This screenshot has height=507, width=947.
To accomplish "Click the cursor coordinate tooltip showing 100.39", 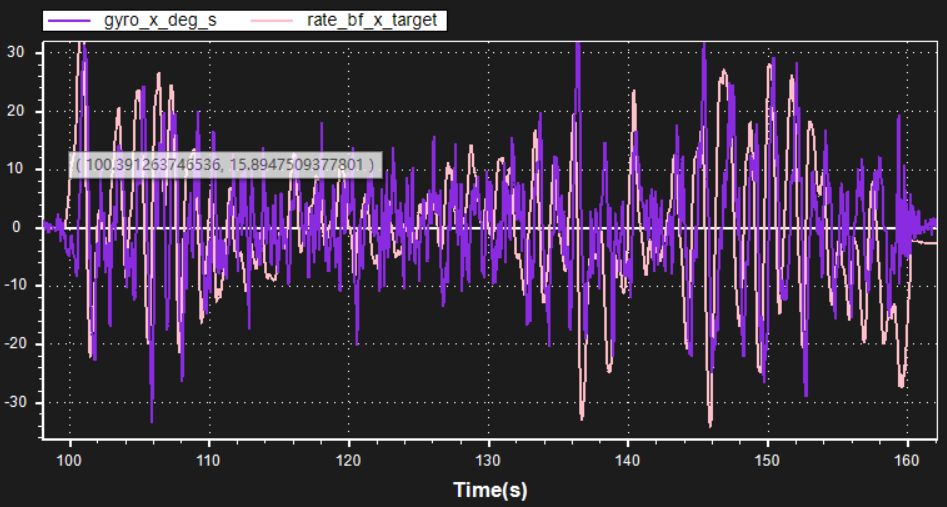I will [226, 164].
